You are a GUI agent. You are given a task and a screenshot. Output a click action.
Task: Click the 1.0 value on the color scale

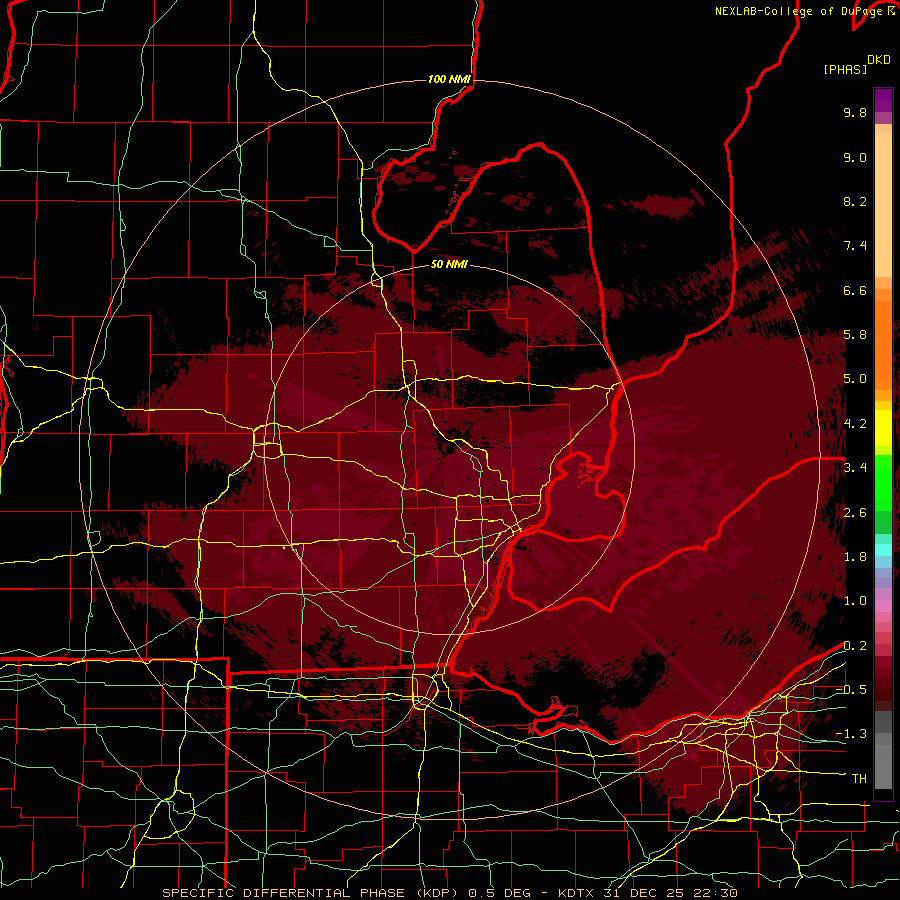tap(855, 601)
